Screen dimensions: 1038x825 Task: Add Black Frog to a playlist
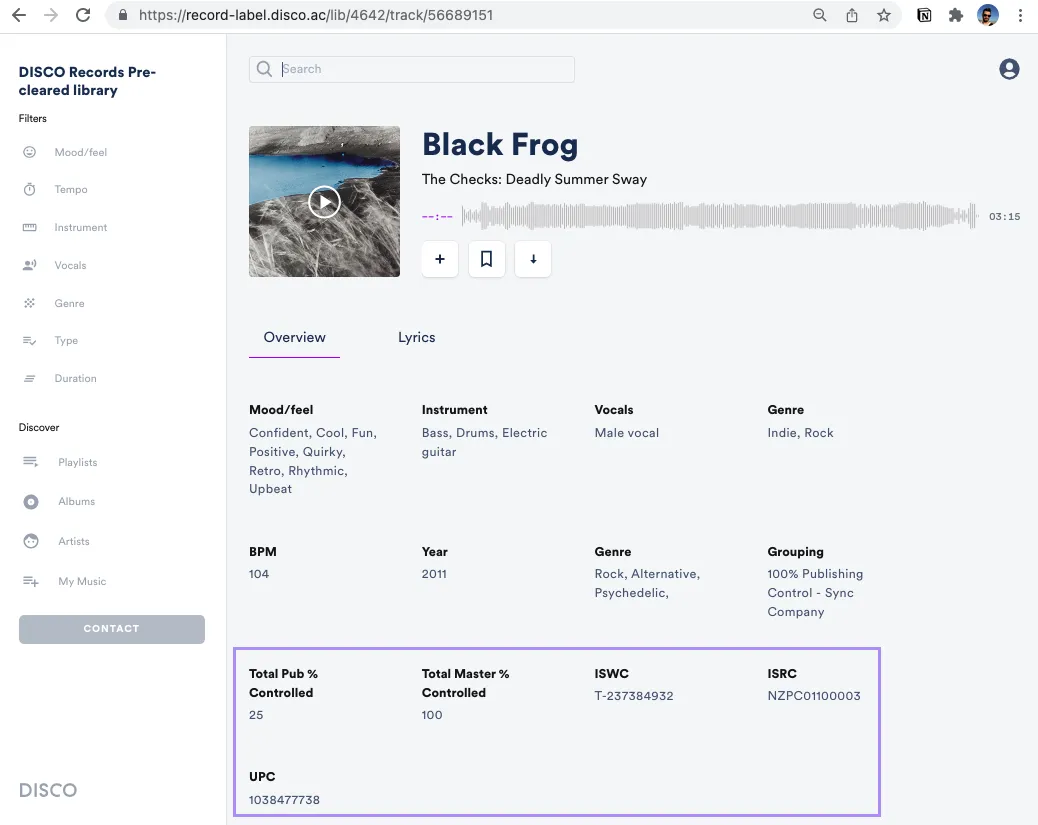click(440, 259)
